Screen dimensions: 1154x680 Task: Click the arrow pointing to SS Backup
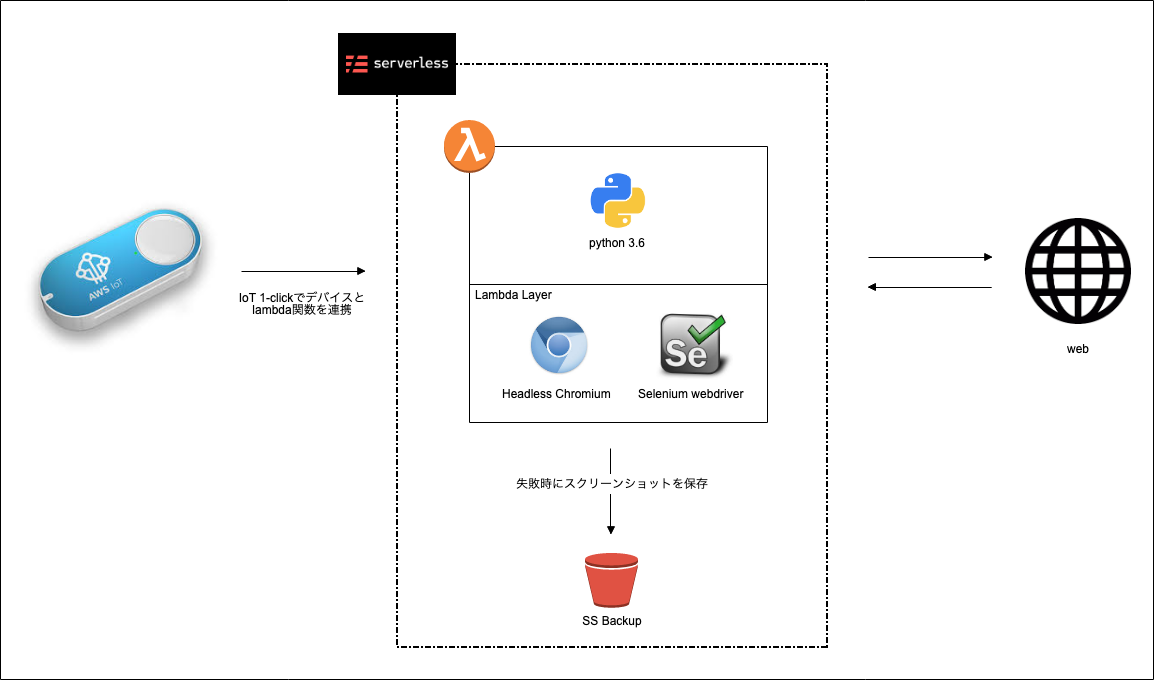(x=611, y=510)
